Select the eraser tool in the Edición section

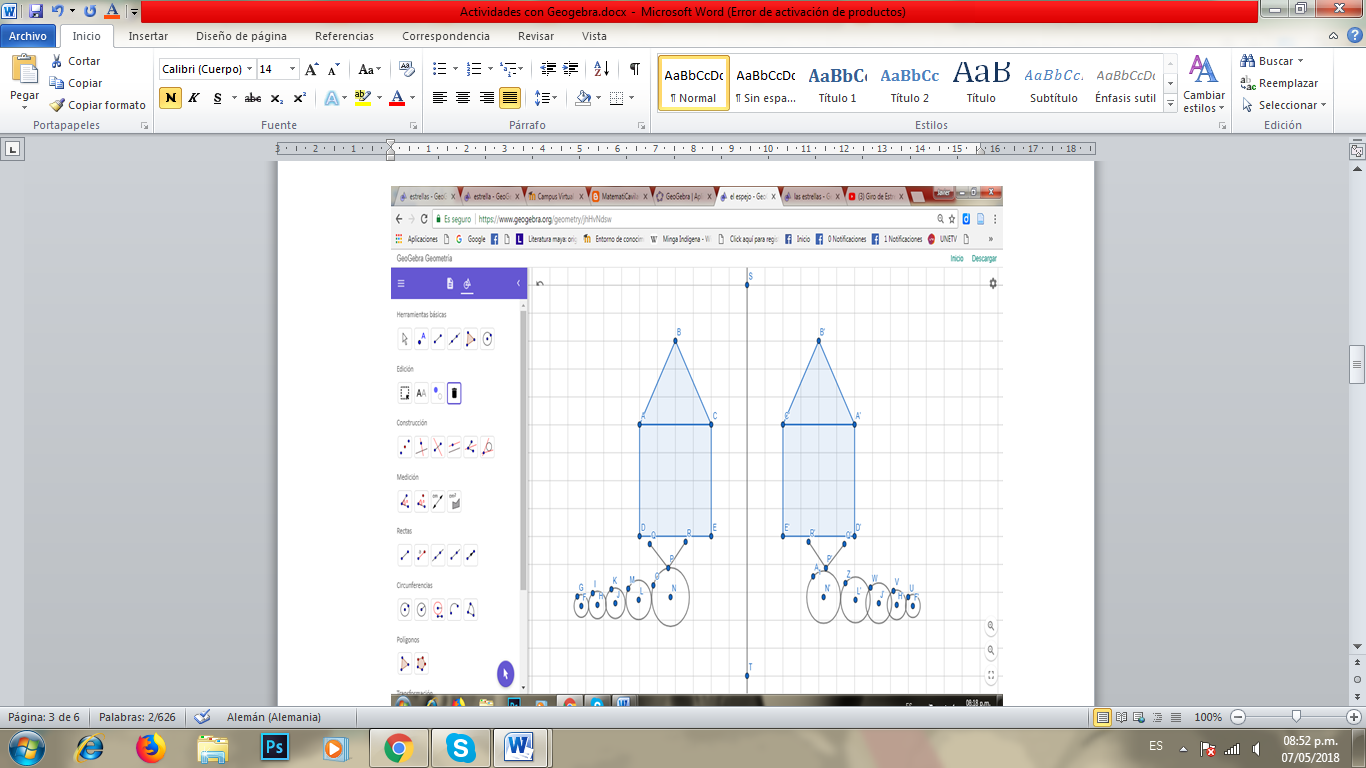(455, 392)
